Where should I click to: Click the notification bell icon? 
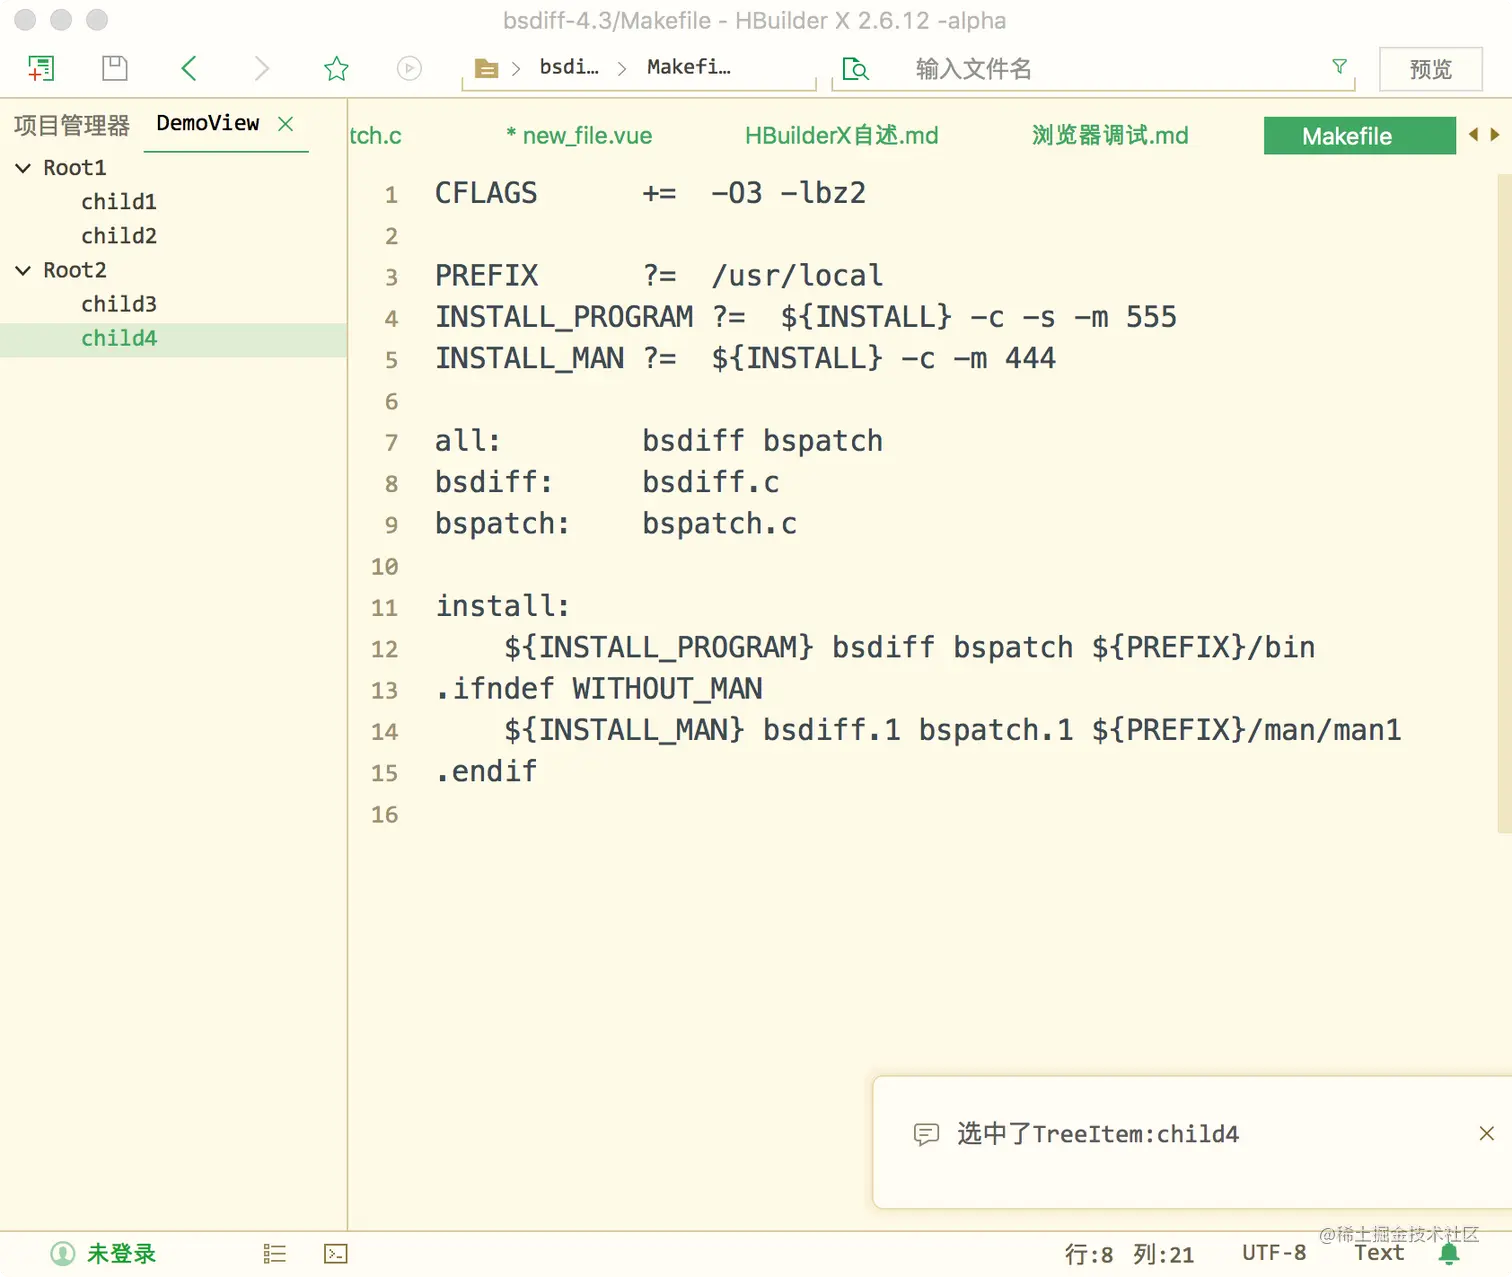[1449, 1253]
